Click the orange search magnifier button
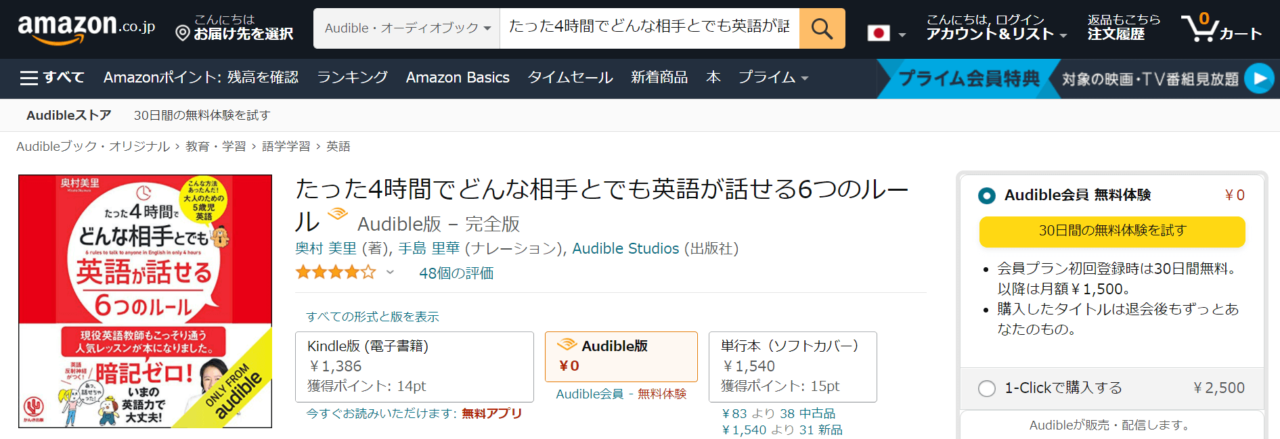This screenshot has width=1280, height=439. (x=822, y=29)
